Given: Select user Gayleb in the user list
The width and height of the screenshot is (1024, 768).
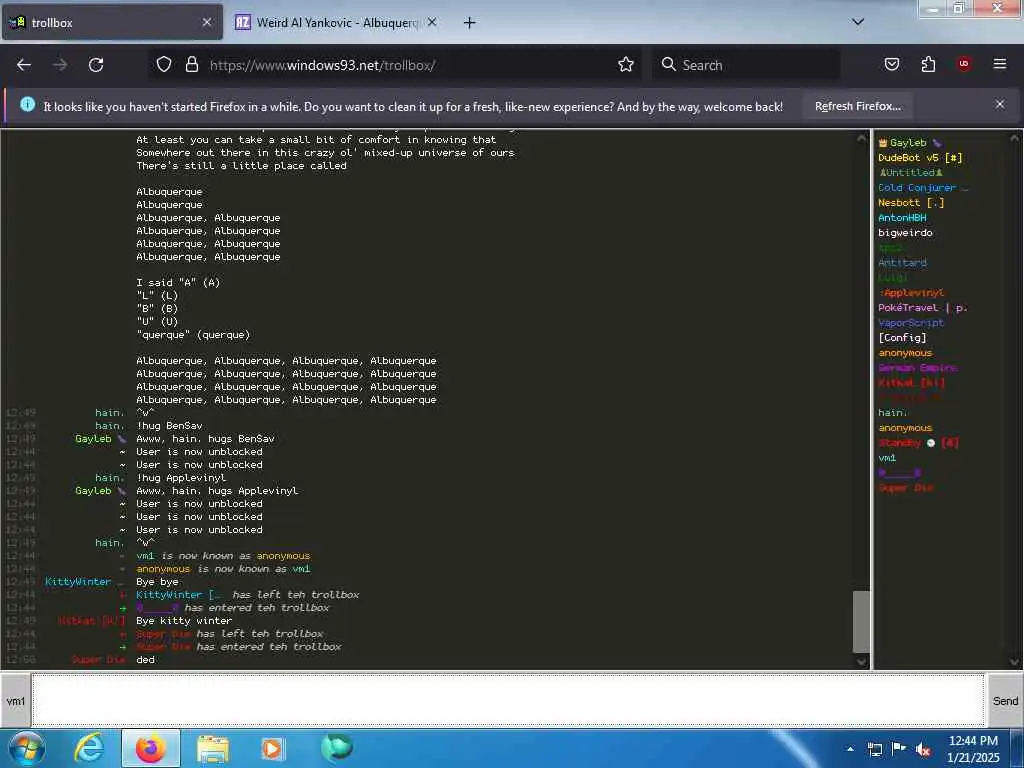Looking at the screenshot, I should 909,142.
